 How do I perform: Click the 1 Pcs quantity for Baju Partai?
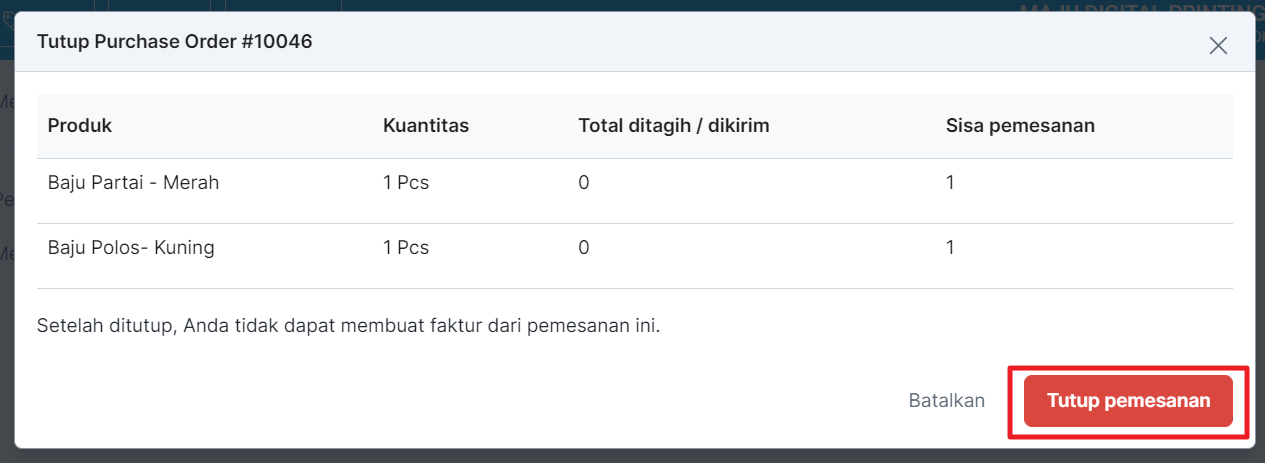click(x=406, y=183)
